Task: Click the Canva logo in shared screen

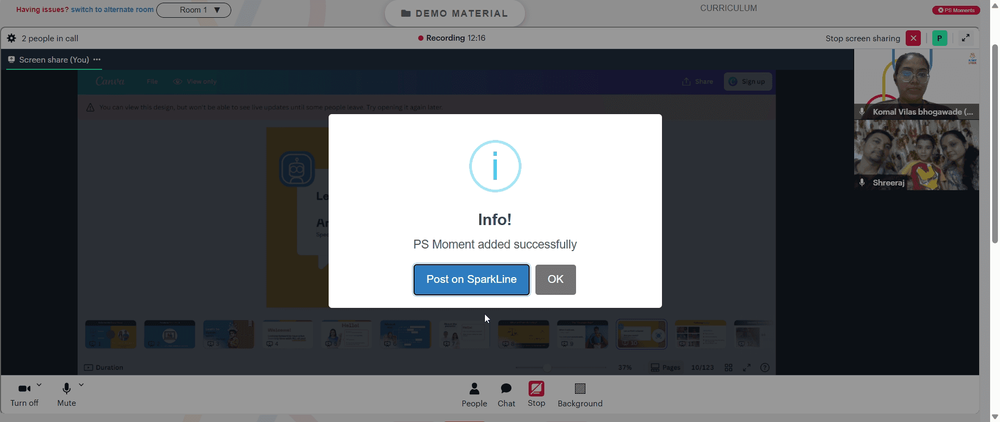Action: click(110, 82)
